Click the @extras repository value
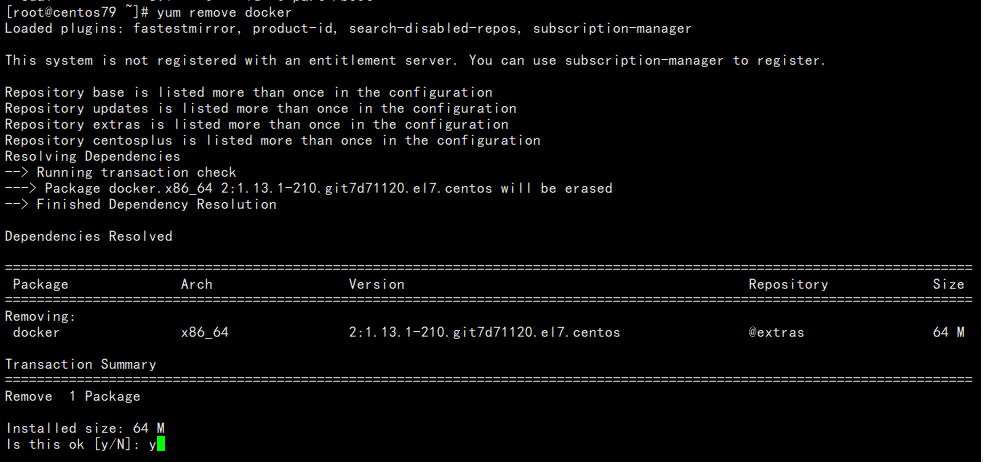 [776, 332]
